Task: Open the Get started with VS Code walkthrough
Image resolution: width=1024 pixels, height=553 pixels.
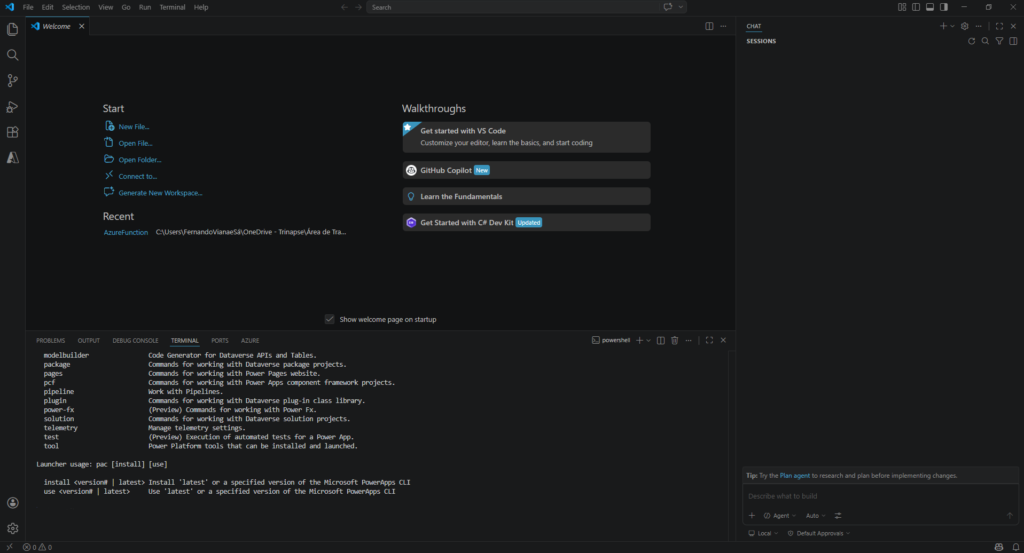Action: click(526, 136)
